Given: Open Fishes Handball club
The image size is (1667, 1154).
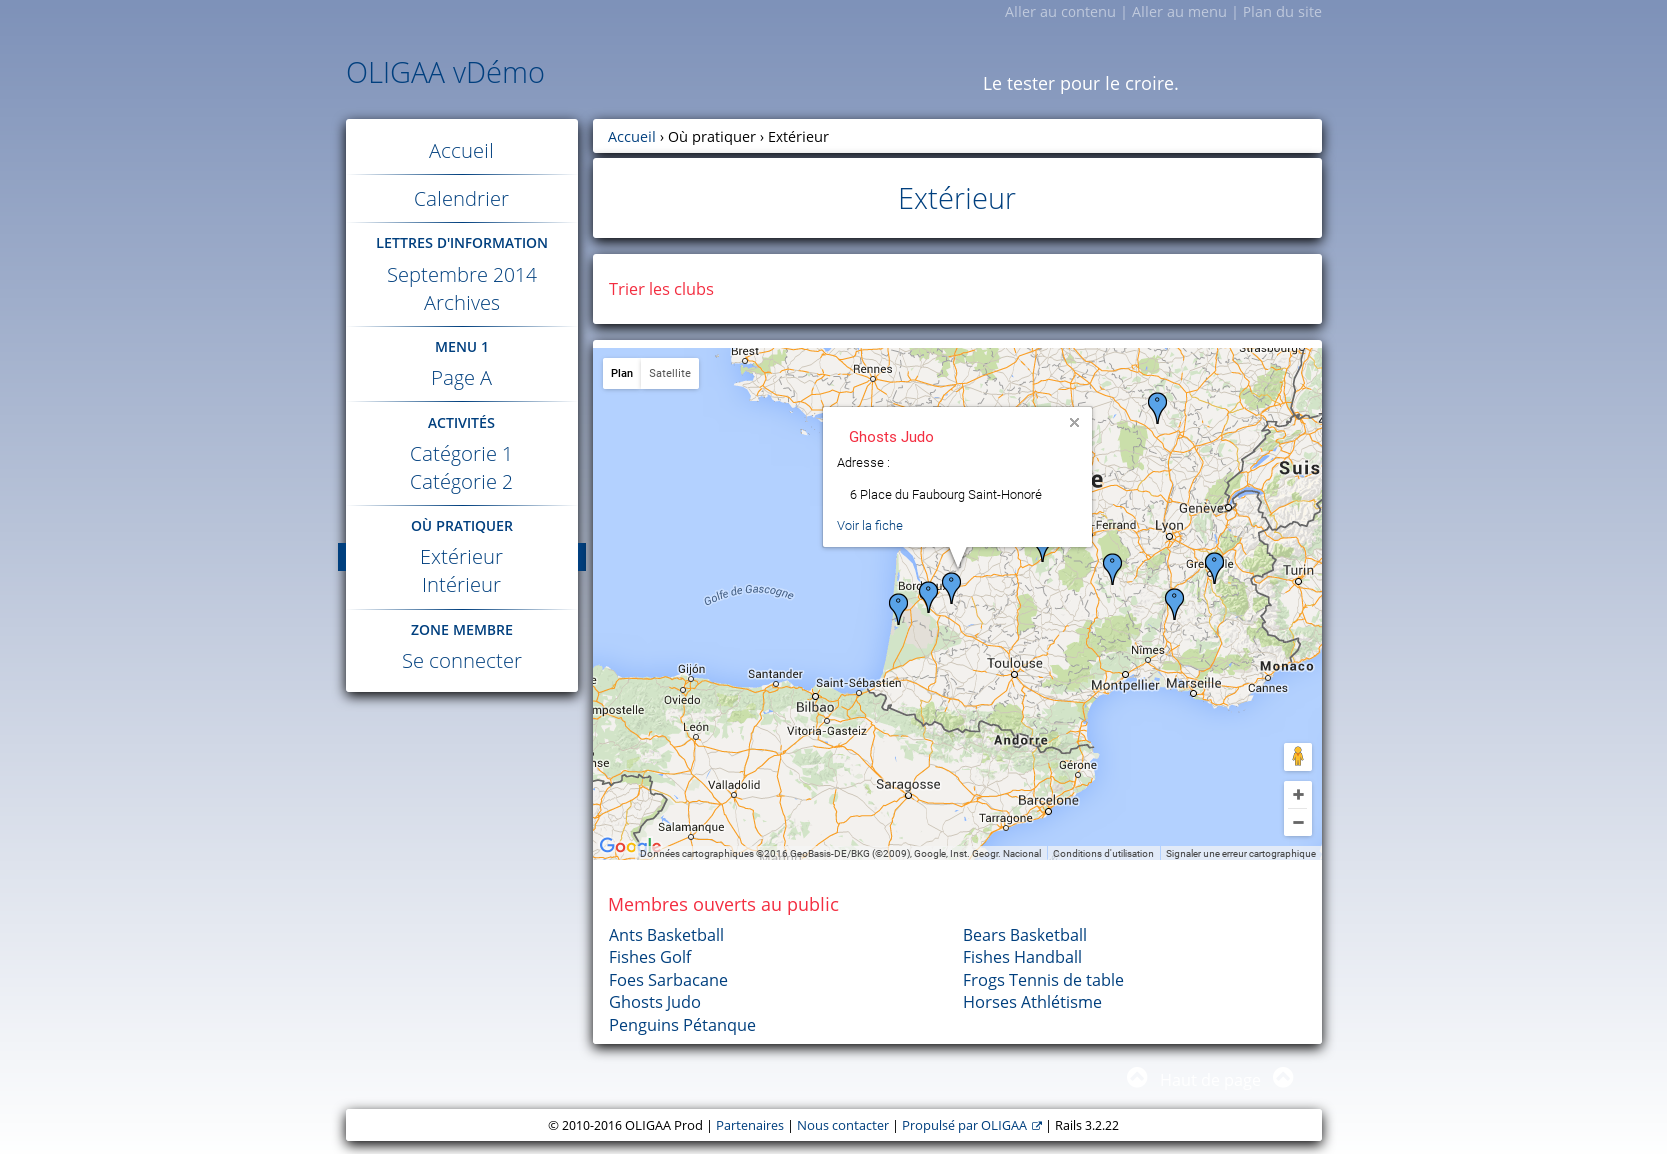Looking at the screenshot, I should pos(1022,957).
